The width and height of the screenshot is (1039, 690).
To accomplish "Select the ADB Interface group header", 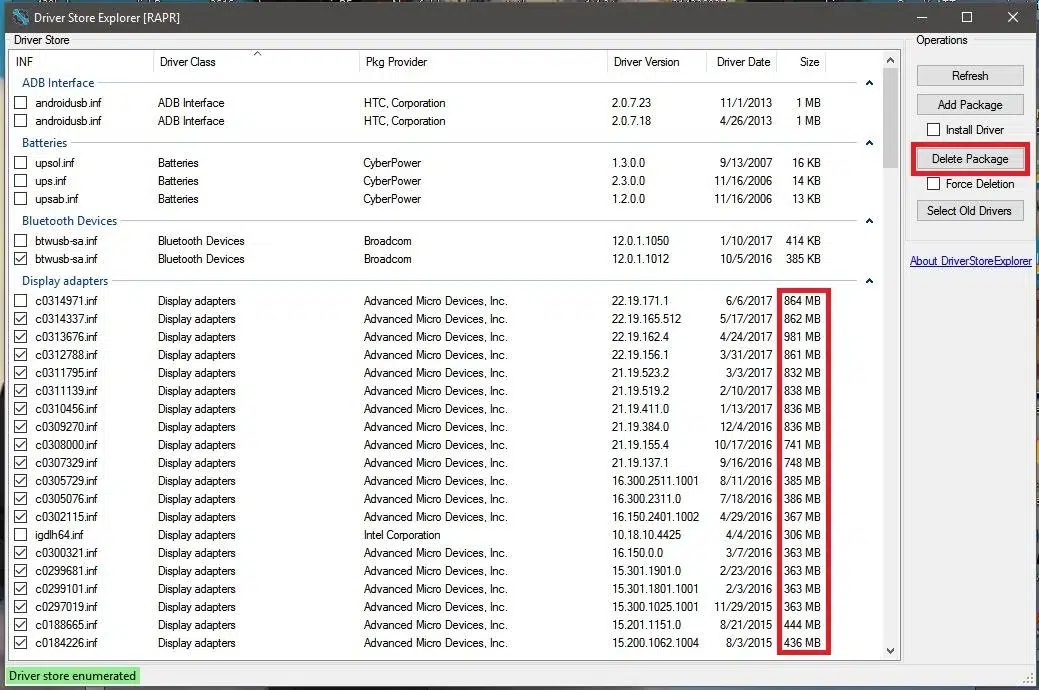I will [58, 83].
